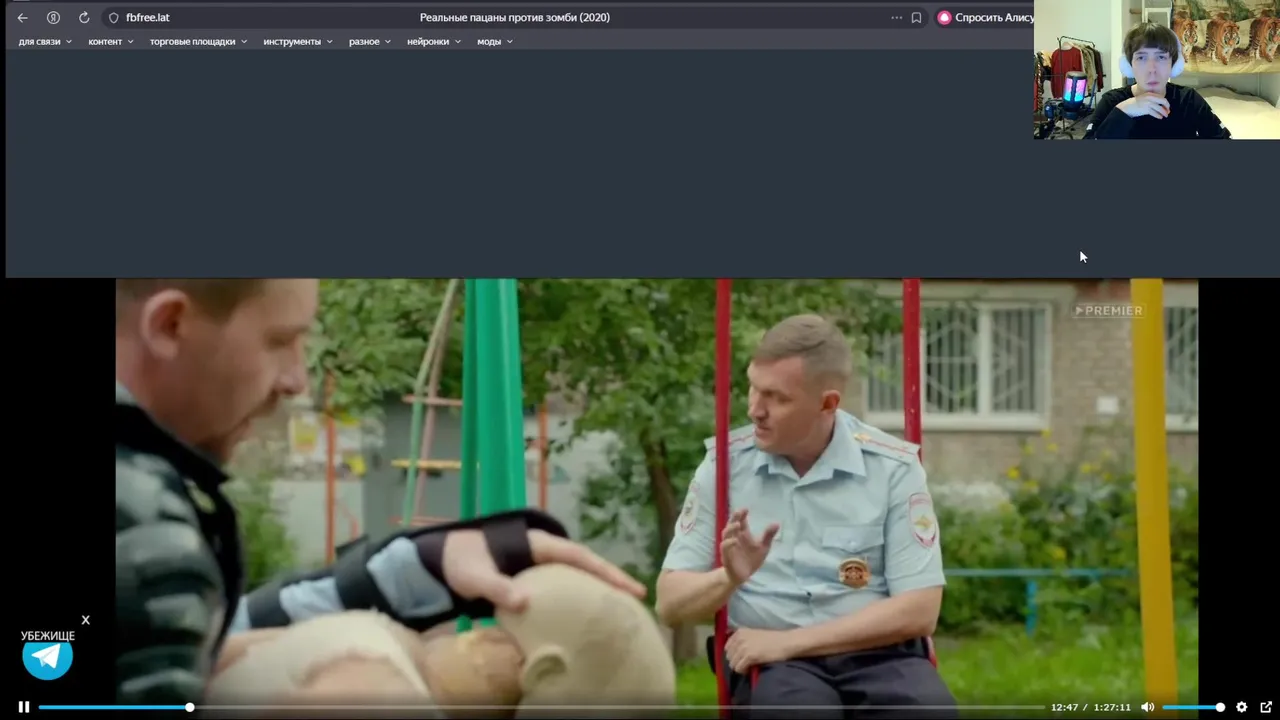Mute the video with speaker icon

[x=1148, y=707]
